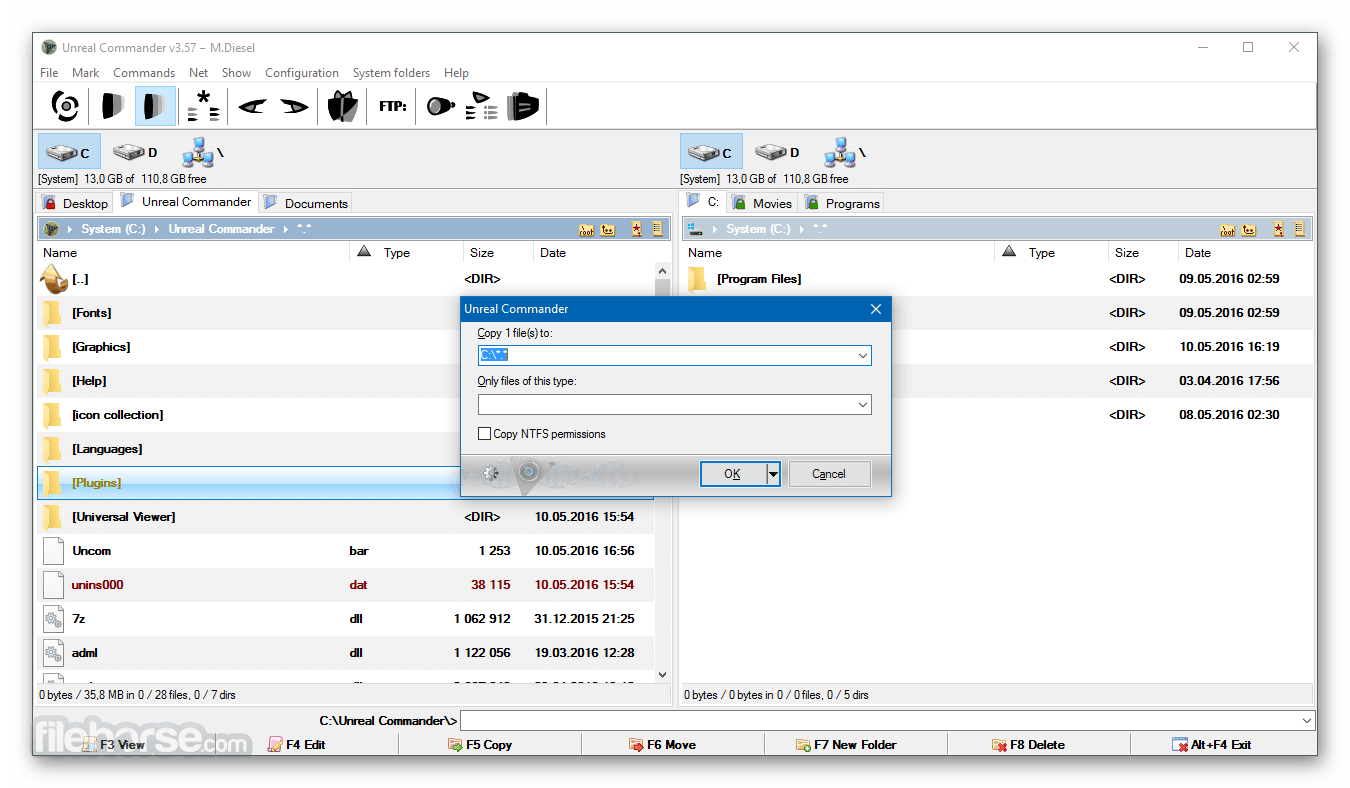
Task: Click the left panel scrollbar up arrow
Action: pos(662,270)
